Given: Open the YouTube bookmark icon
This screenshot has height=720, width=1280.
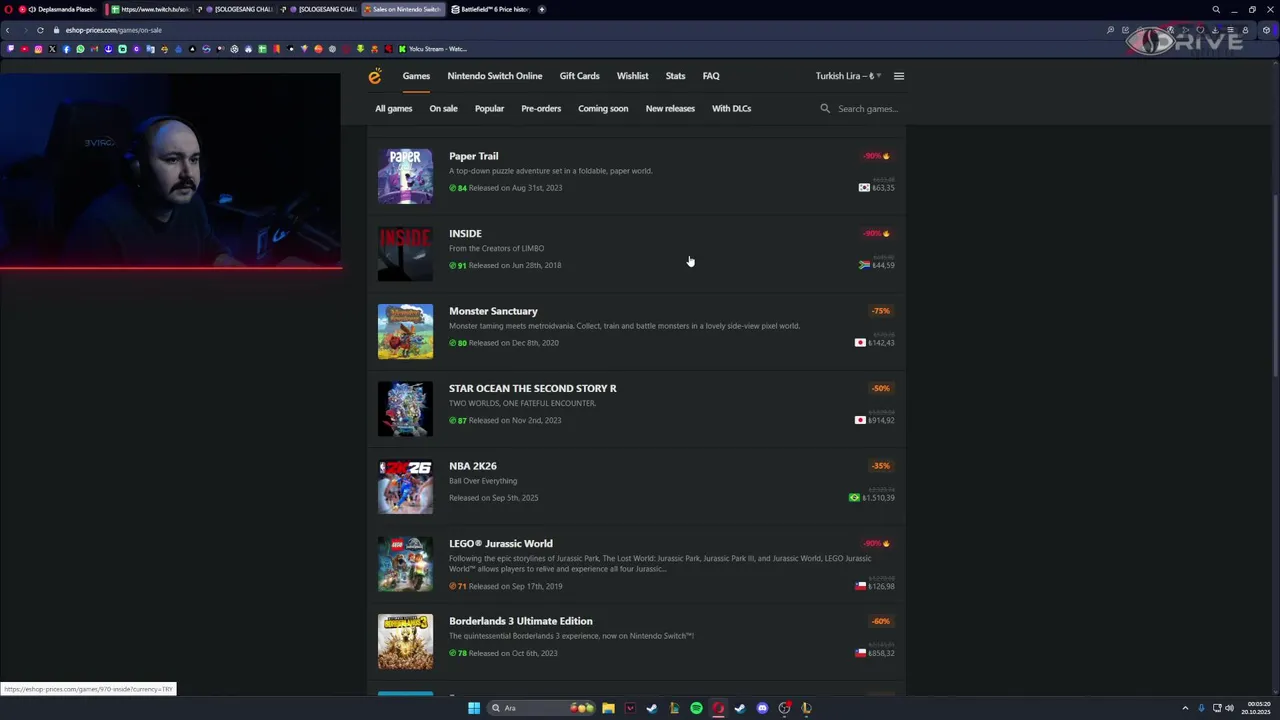Looking at the screenshot, I should click(24, 49).
